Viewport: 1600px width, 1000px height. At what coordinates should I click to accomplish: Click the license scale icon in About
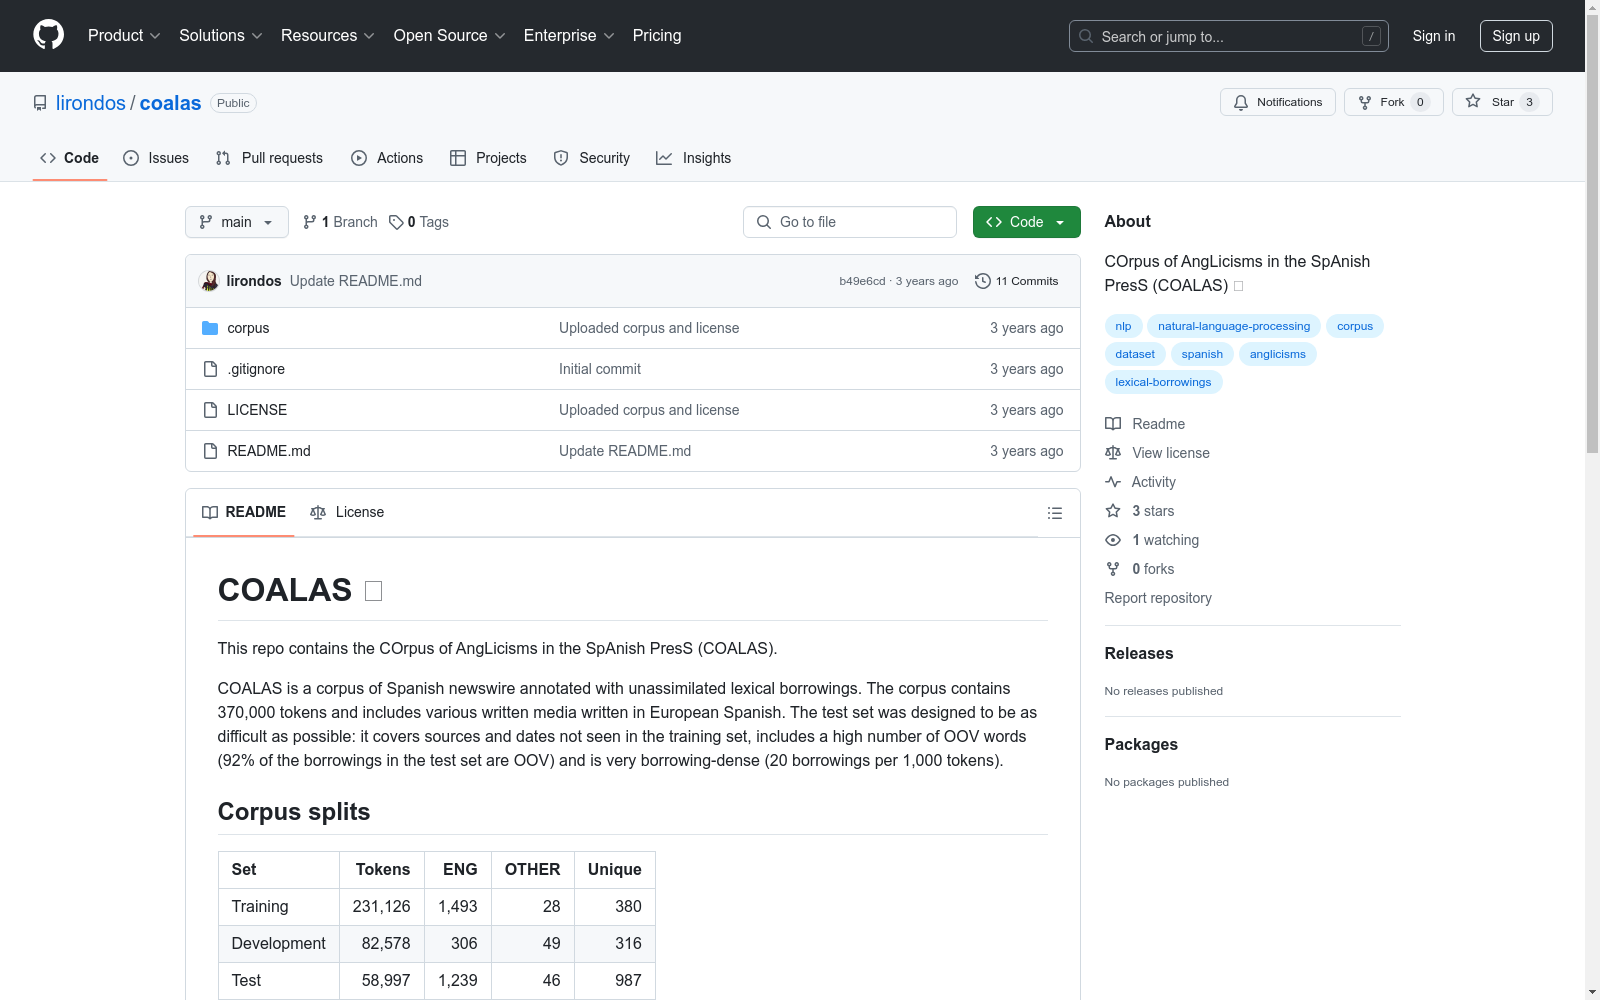point(1113,453)
